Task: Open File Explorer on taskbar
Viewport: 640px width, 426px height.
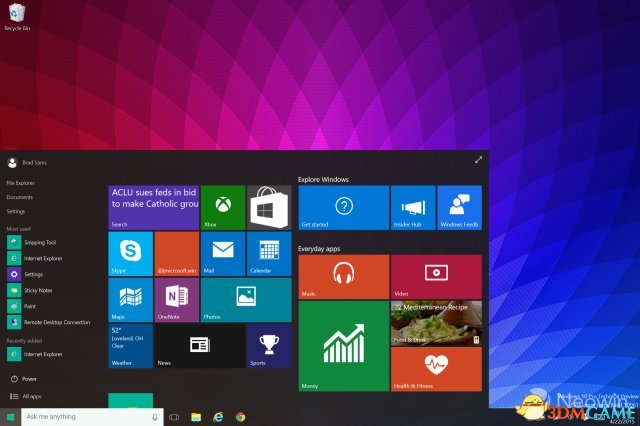Action: click(196, 417)
